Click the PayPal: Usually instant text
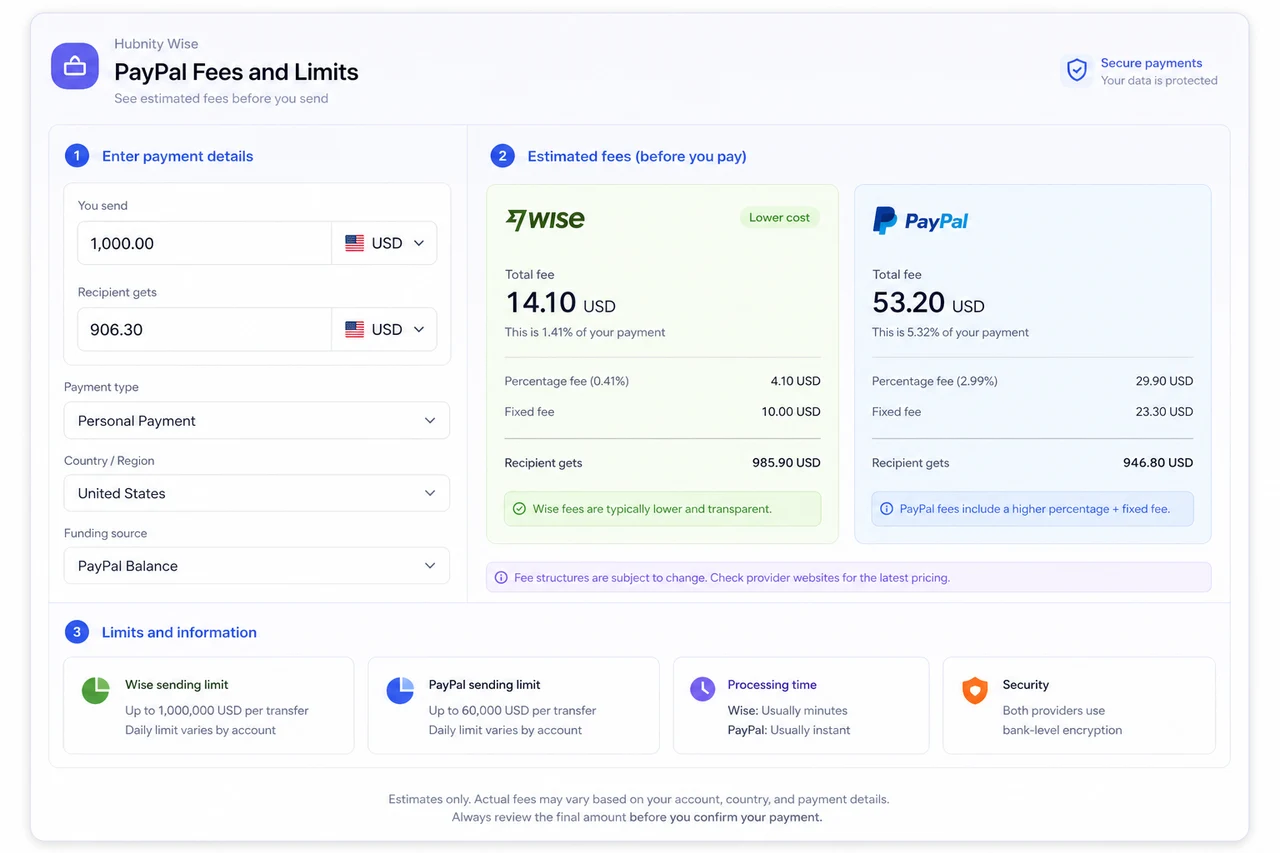This screenshot has width=1280, height=853. tap(789, 730)
